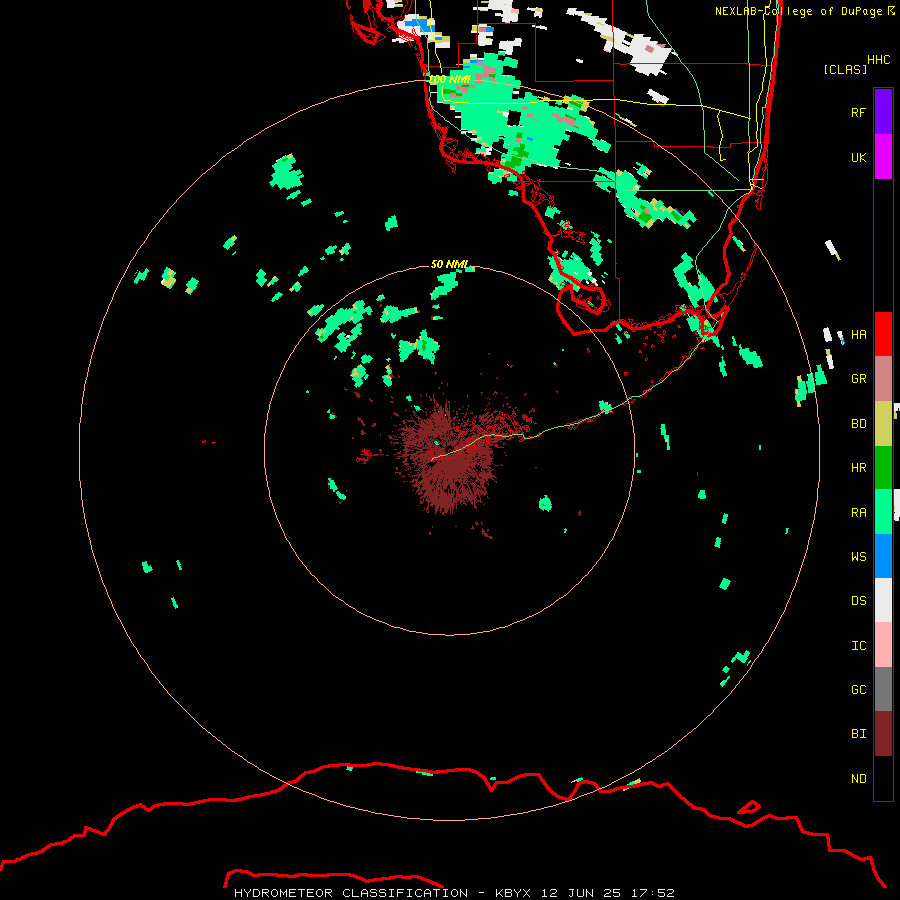Click the HHC product label
The height and width of the screenshot is (900, 900).
click(879, 60)
